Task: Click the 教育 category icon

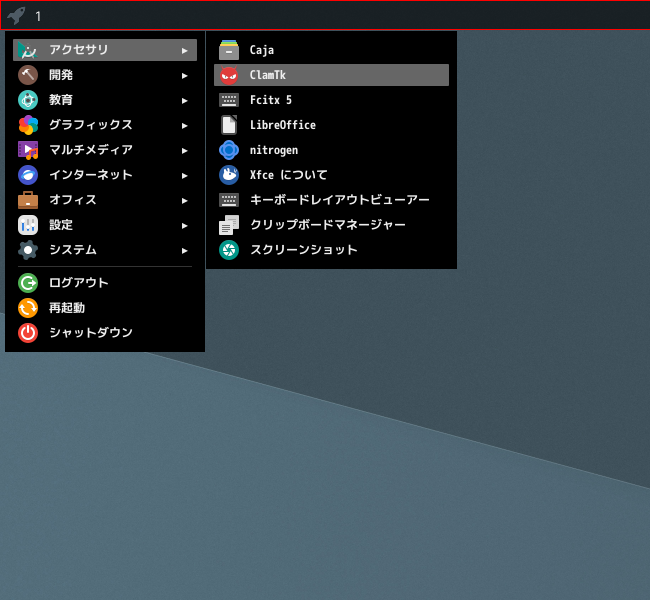Action: (x=28, y=100)
